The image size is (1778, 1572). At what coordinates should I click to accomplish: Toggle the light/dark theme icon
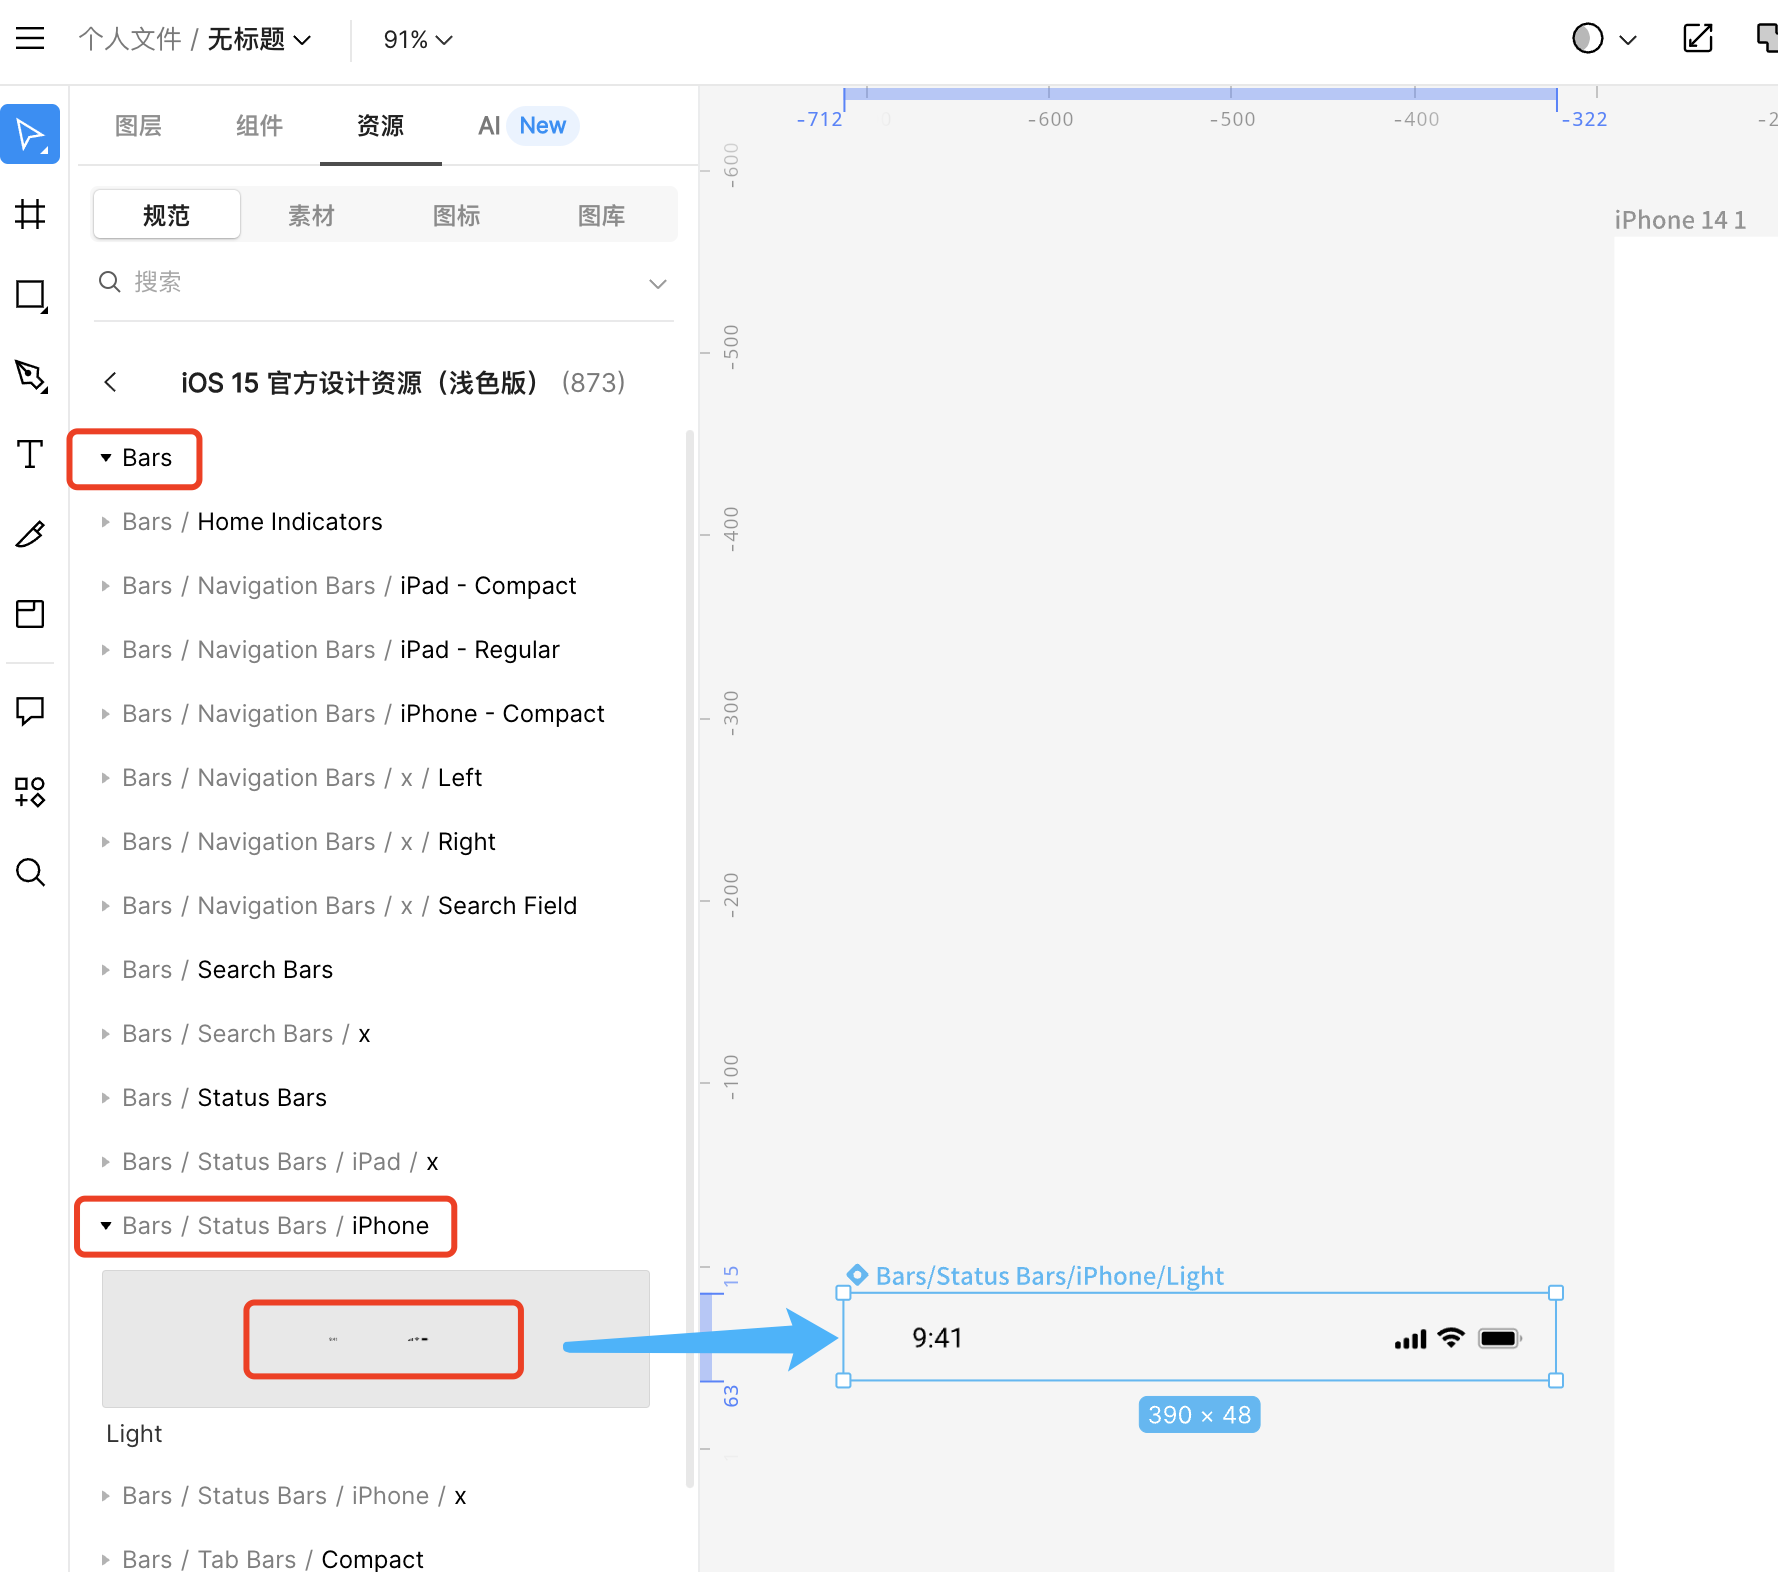[x=1587, y=39]
